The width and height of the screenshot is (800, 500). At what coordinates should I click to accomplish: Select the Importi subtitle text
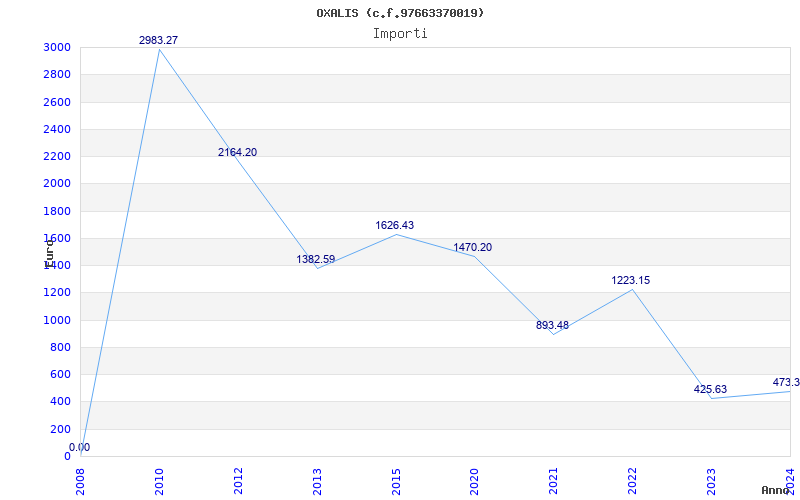[400, 34]
